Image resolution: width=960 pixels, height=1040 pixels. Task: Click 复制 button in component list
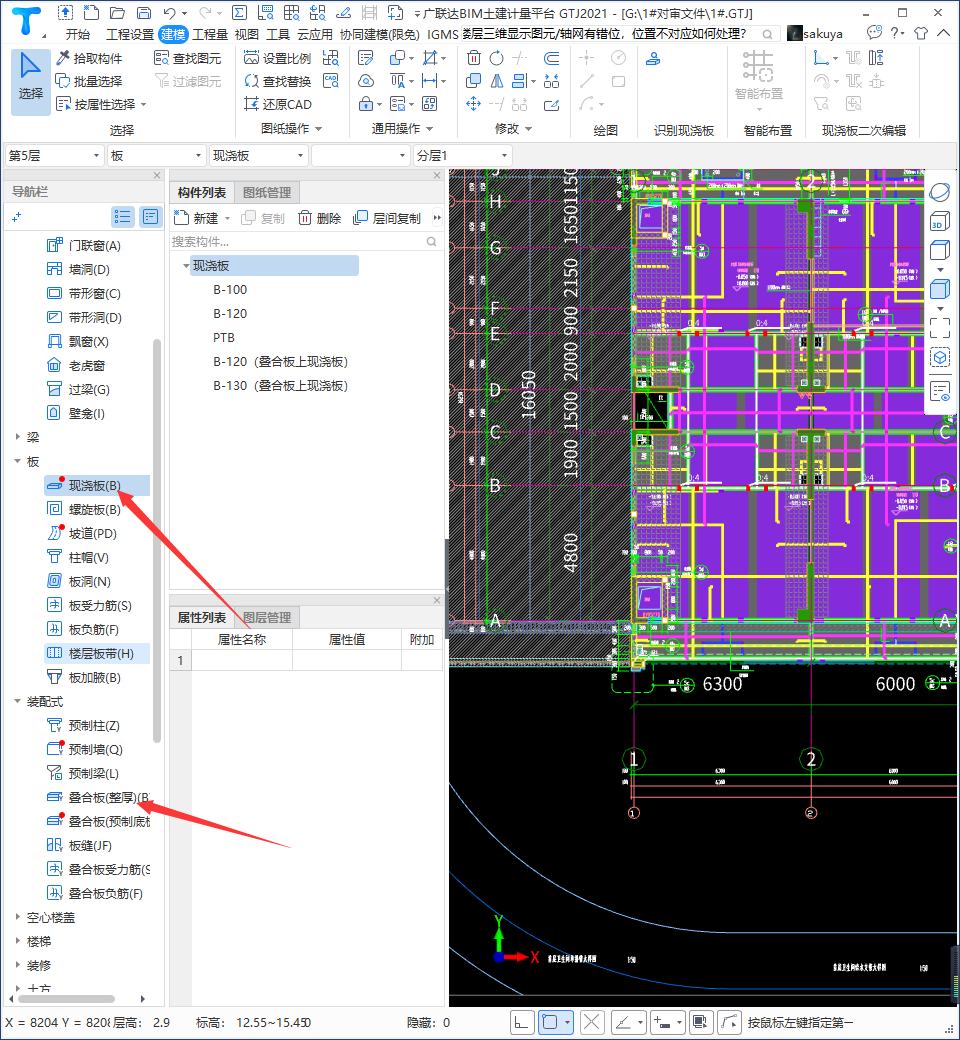tap(263, 218)
